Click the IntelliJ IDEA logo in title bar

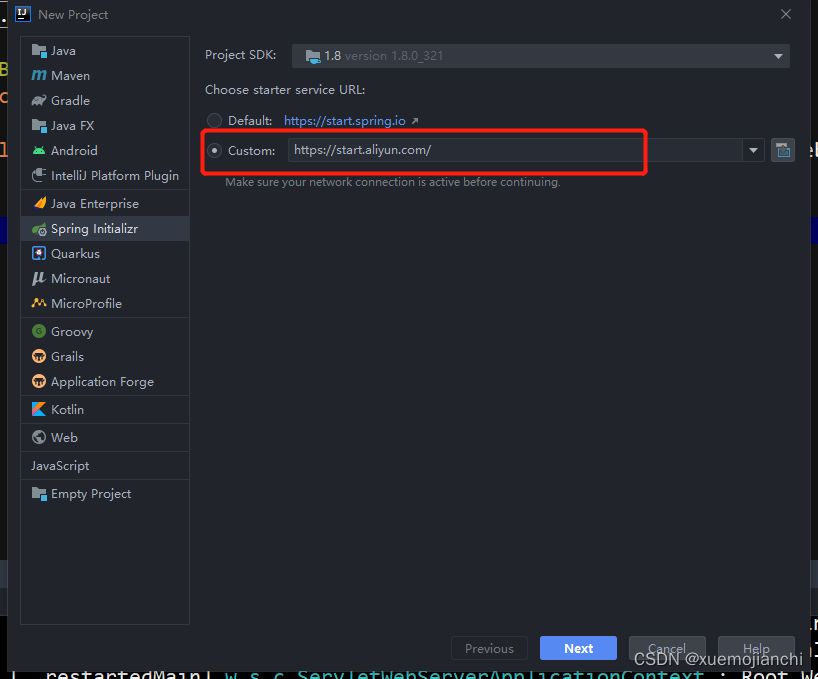tap(23, 14)
